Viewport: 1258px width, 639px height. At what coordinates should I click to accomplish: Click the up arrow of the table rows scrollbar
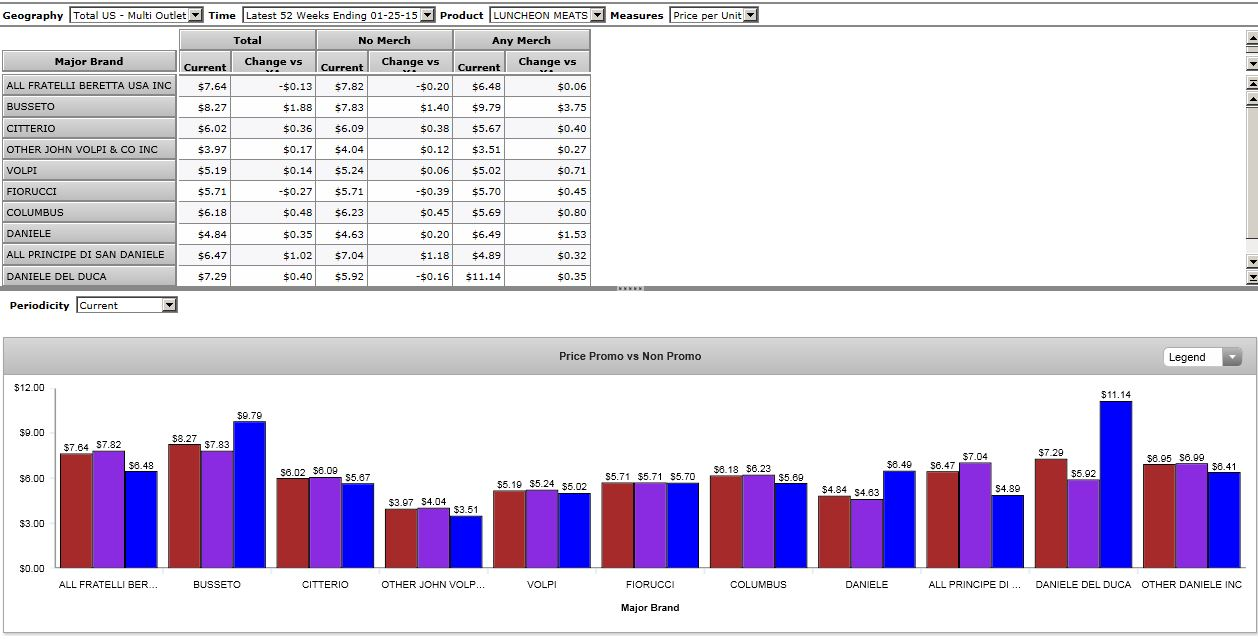tap(1251, 99)
